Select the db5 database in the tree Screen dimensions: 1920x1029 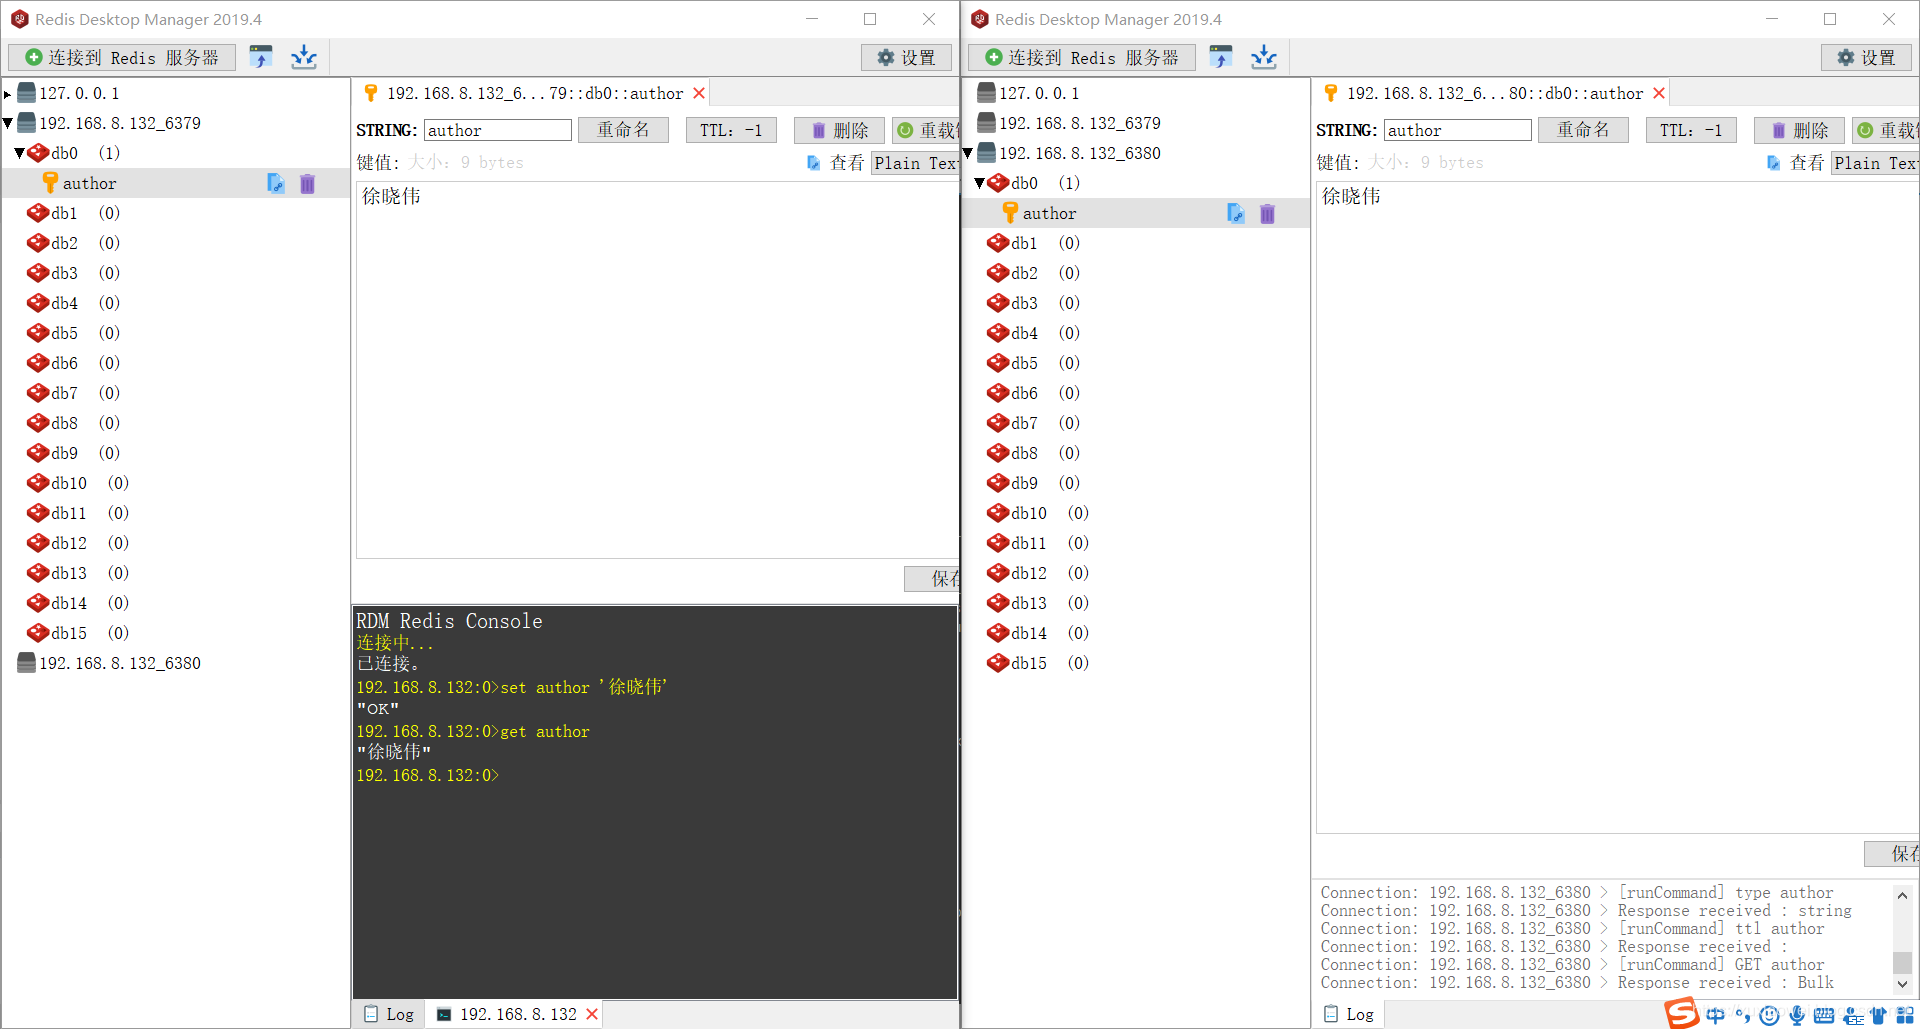point(62,333)
